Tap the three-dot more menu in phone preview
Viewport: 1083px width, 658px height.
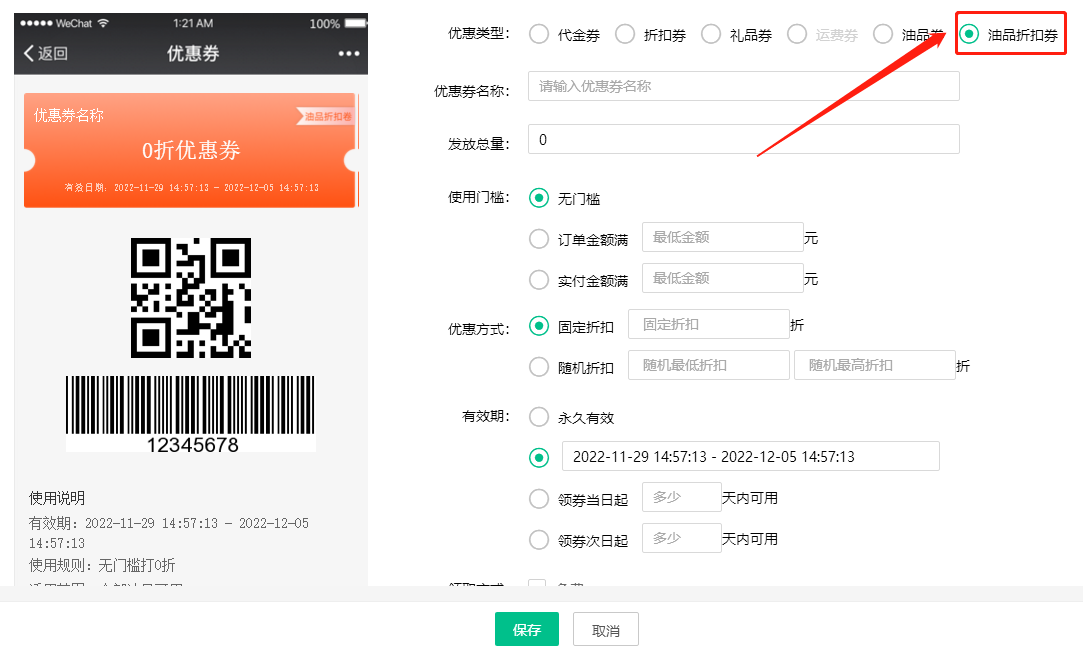point(348,54)
